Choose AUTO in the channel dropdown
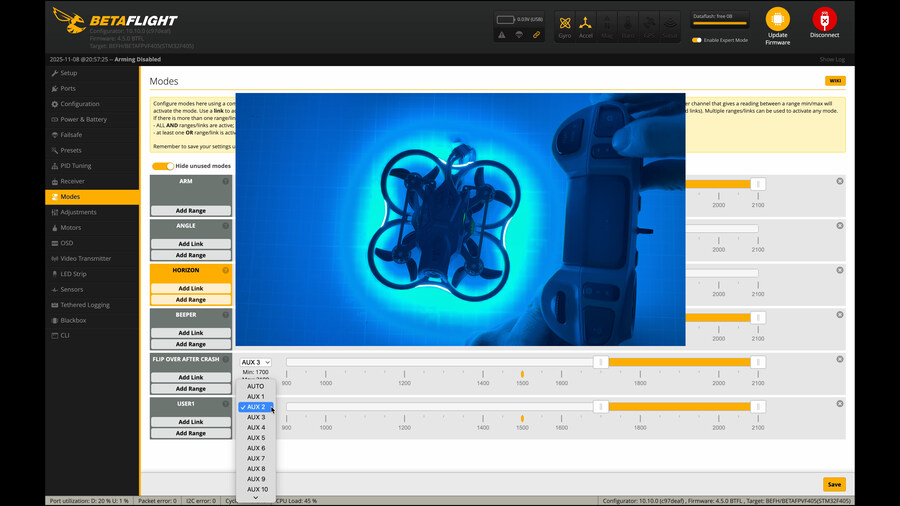 point(256,386)
